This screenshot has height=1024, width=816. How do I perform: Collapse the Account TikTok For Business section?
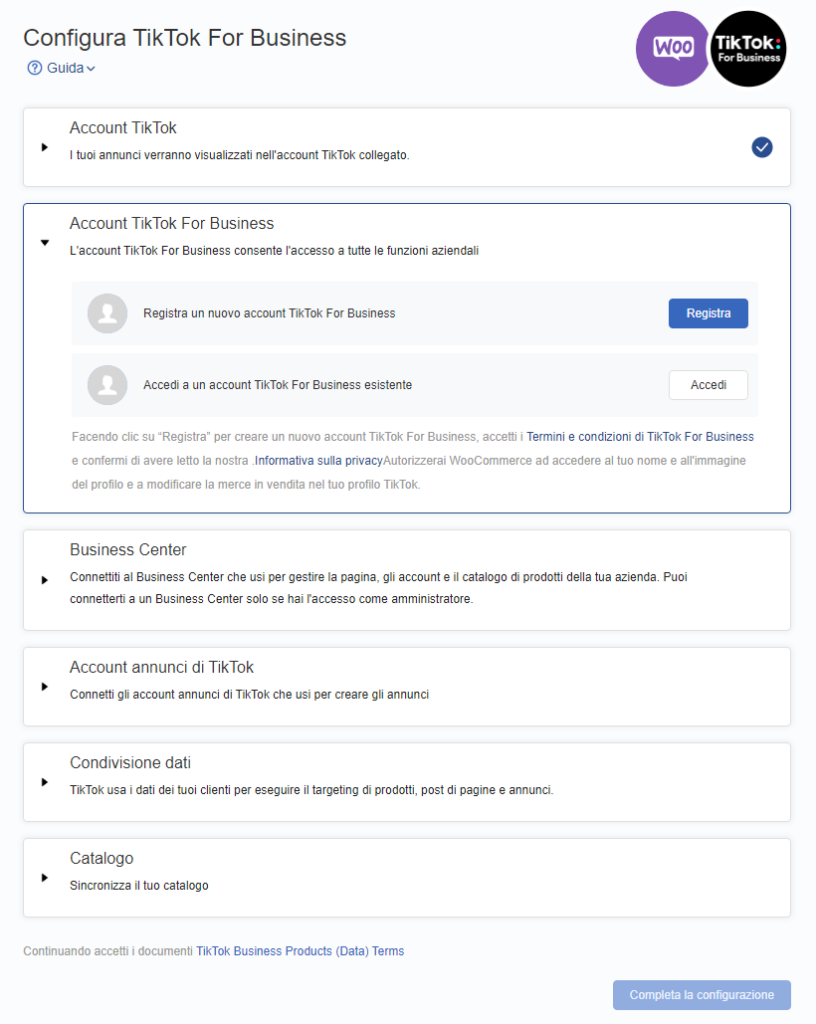pos(44,242)
